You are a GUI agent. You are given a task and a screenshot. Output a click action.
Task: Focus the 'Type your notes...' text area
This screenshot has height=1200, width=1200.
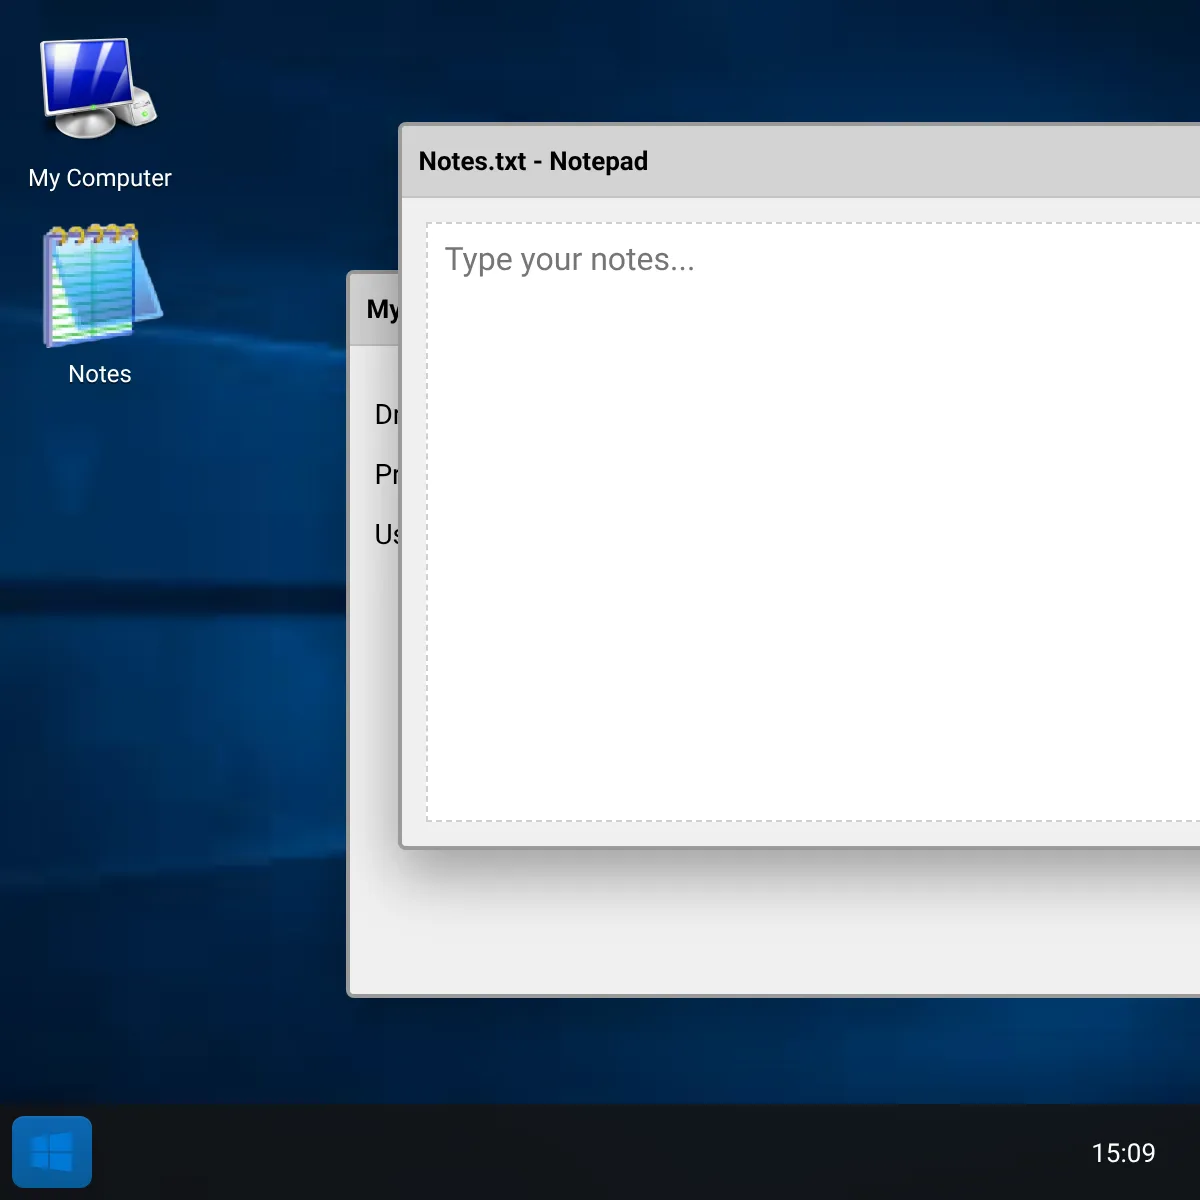[813, 522]
